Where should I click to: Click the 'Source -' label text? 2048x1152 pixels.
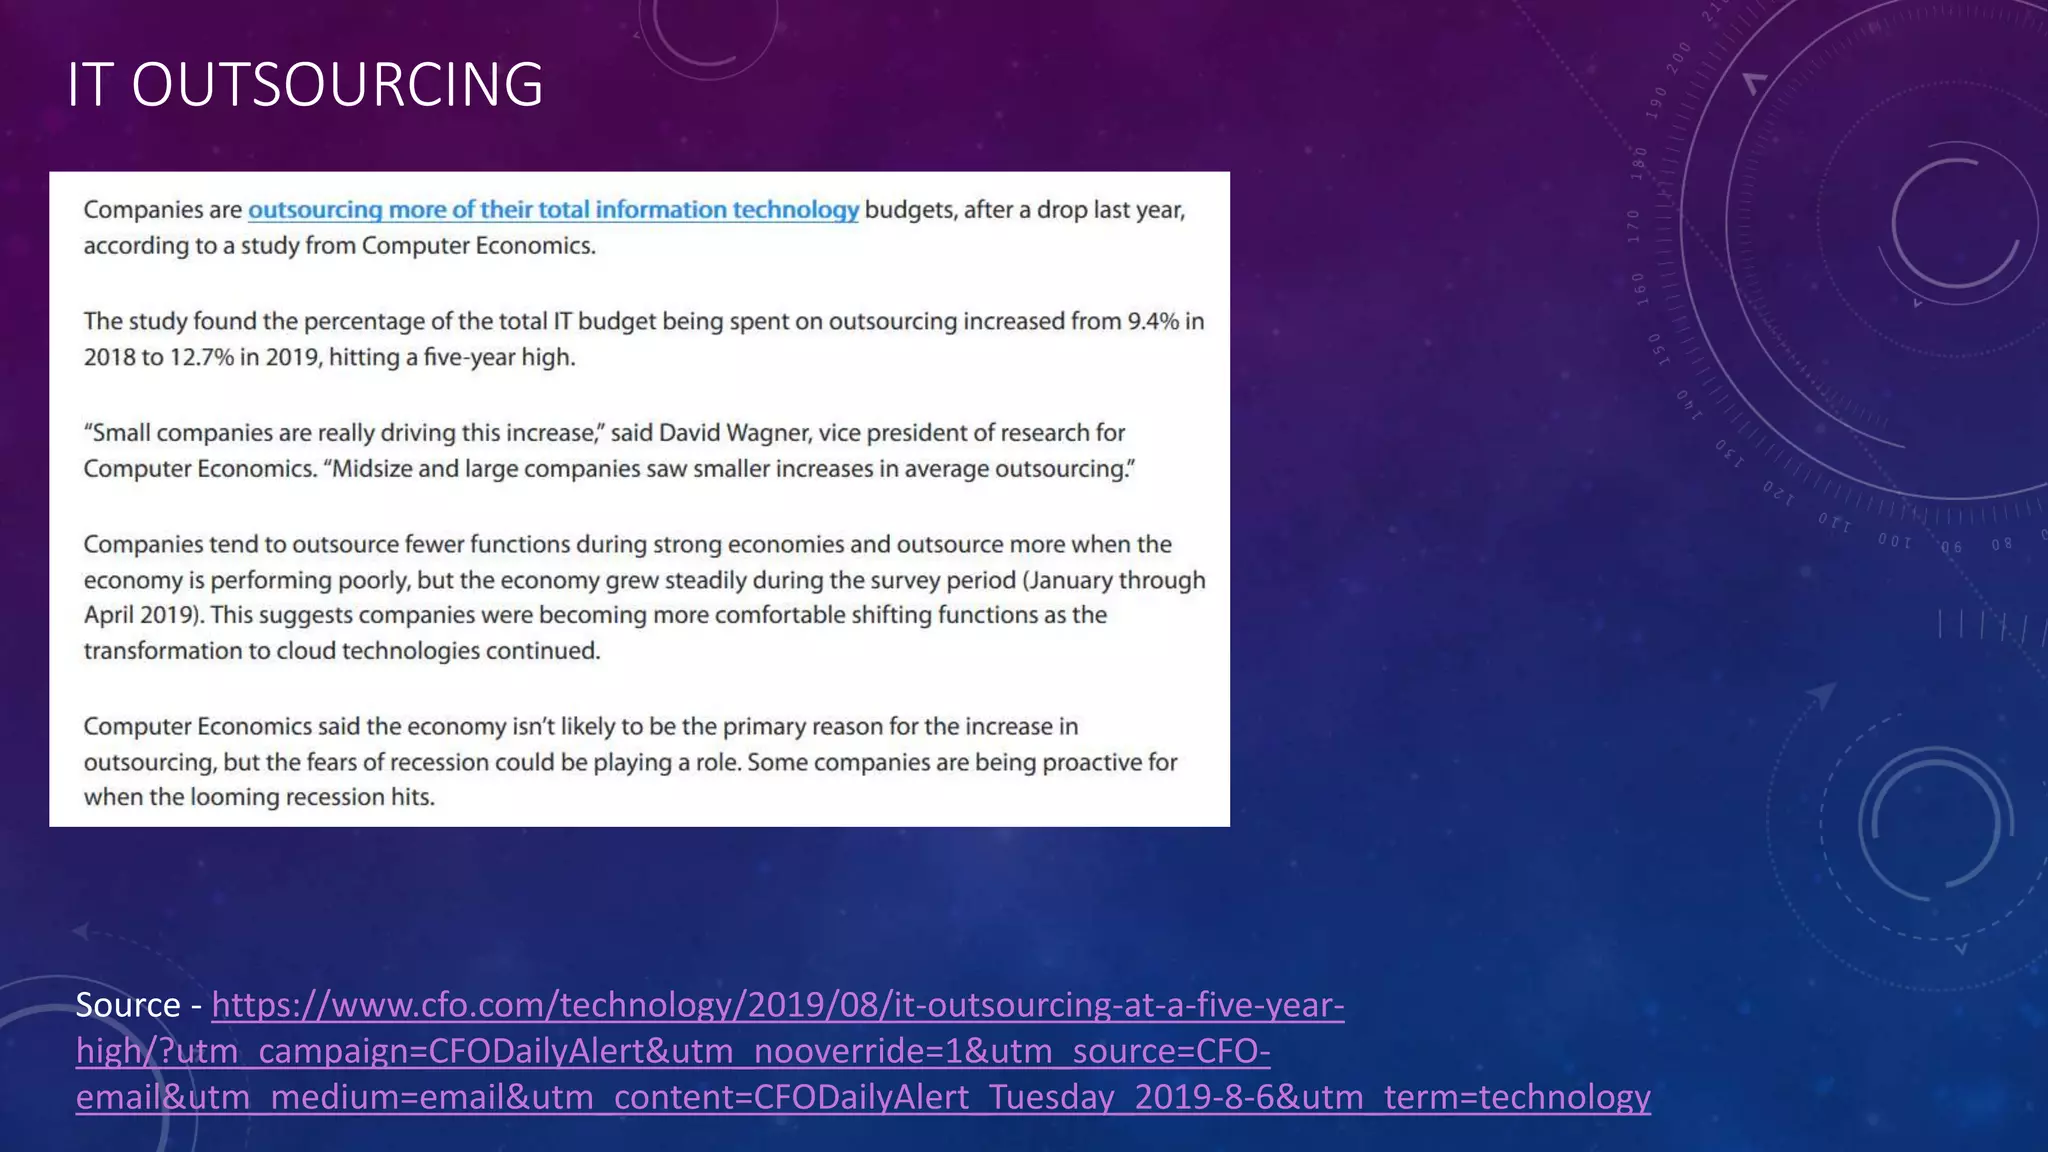(x=128, y=1004)
